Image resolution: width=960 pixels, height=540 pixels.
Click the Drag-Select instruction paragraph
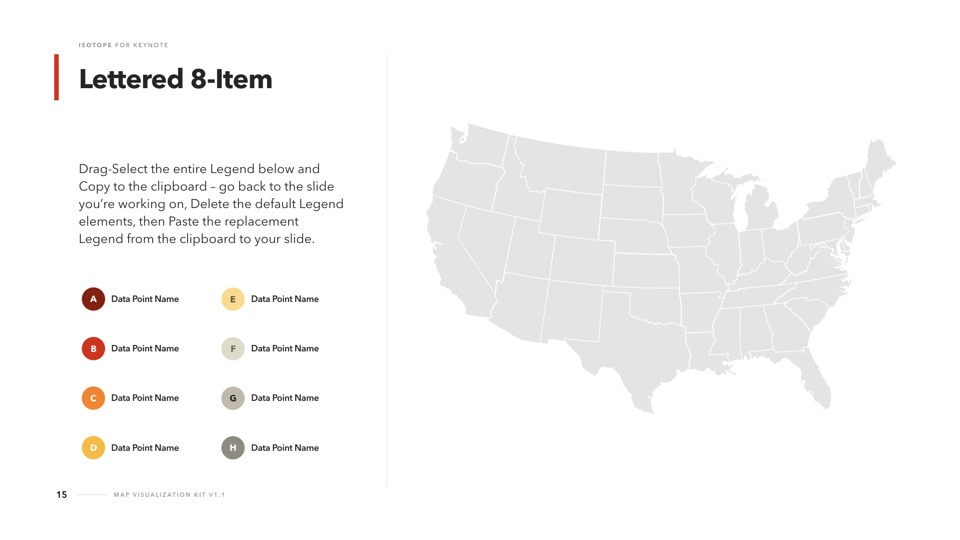tap(211, 204)
